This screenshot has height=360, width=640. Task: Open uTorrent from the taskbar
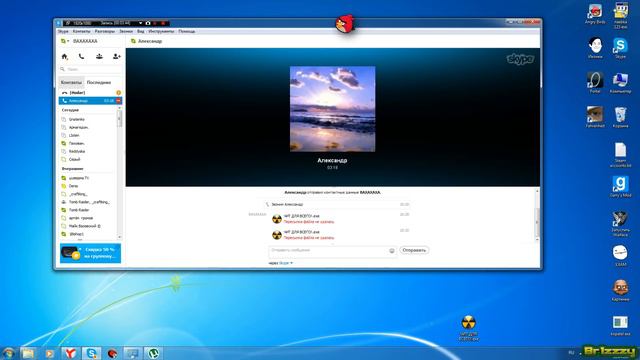coord(153,353)
